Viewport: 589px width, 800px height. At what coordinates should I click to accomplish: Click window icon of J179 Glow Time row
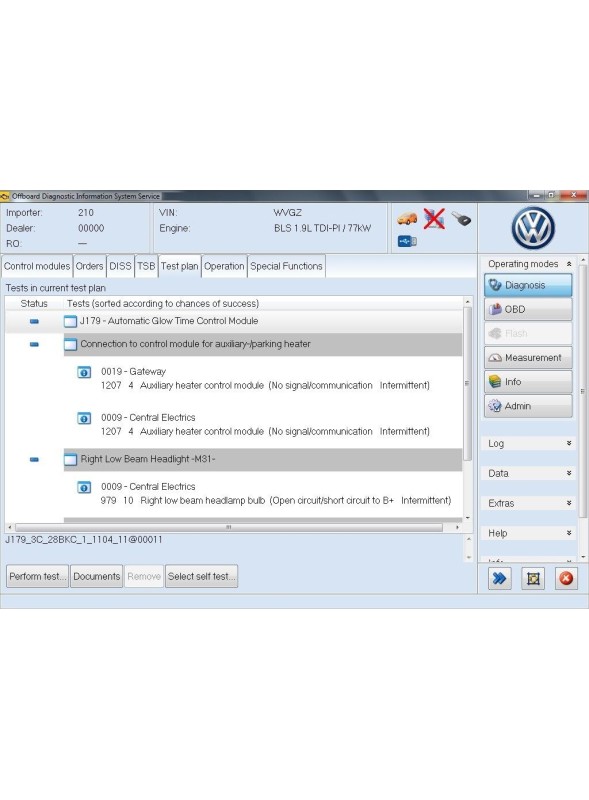coord(70,321)
